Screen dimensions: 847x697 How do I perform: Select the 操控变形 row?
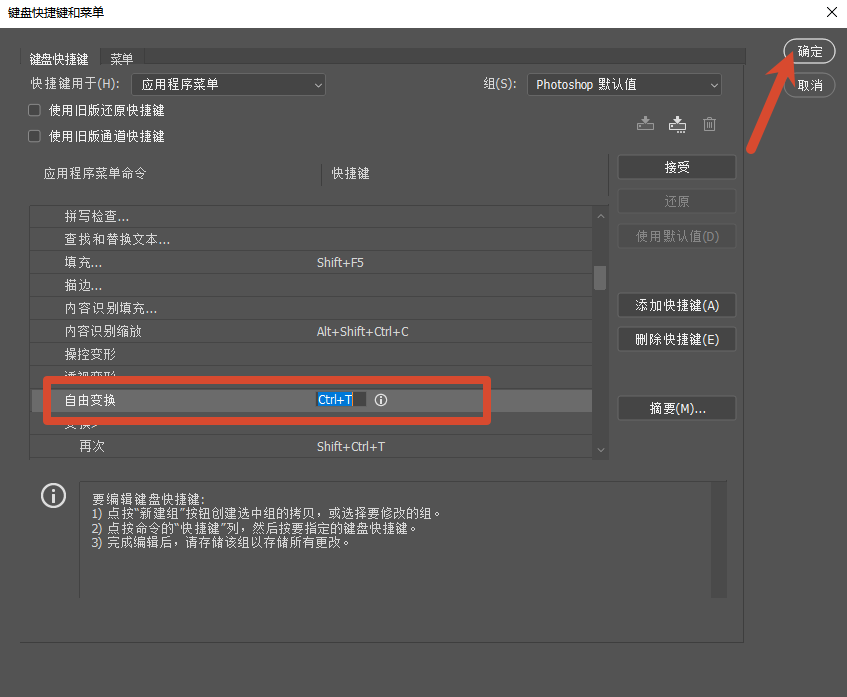coord(311,354)
